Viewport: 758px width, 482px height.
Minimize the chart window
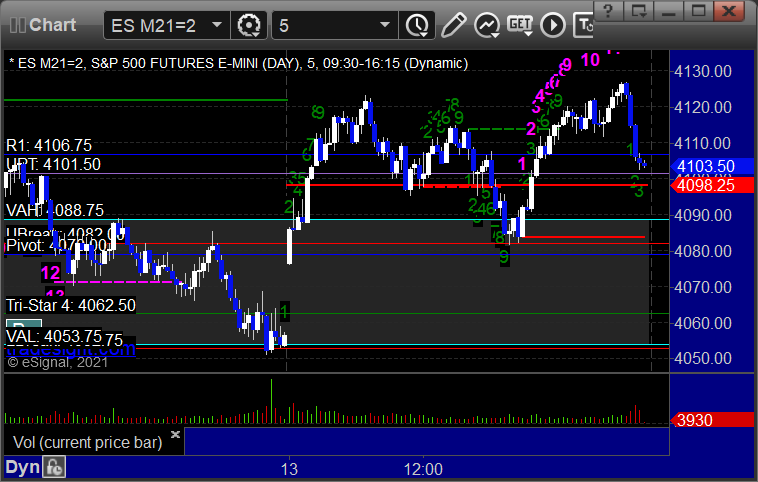pos(668,11)
